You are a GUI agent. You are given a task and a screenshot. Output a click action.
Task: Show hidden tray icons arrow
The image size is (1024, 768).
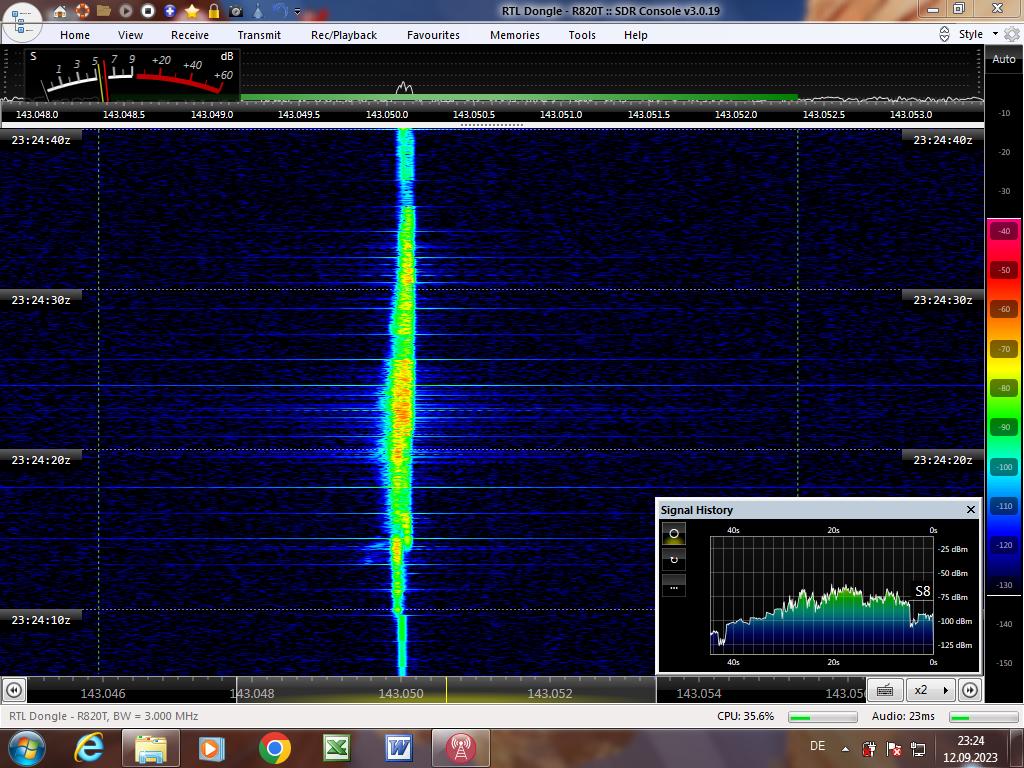845,749
